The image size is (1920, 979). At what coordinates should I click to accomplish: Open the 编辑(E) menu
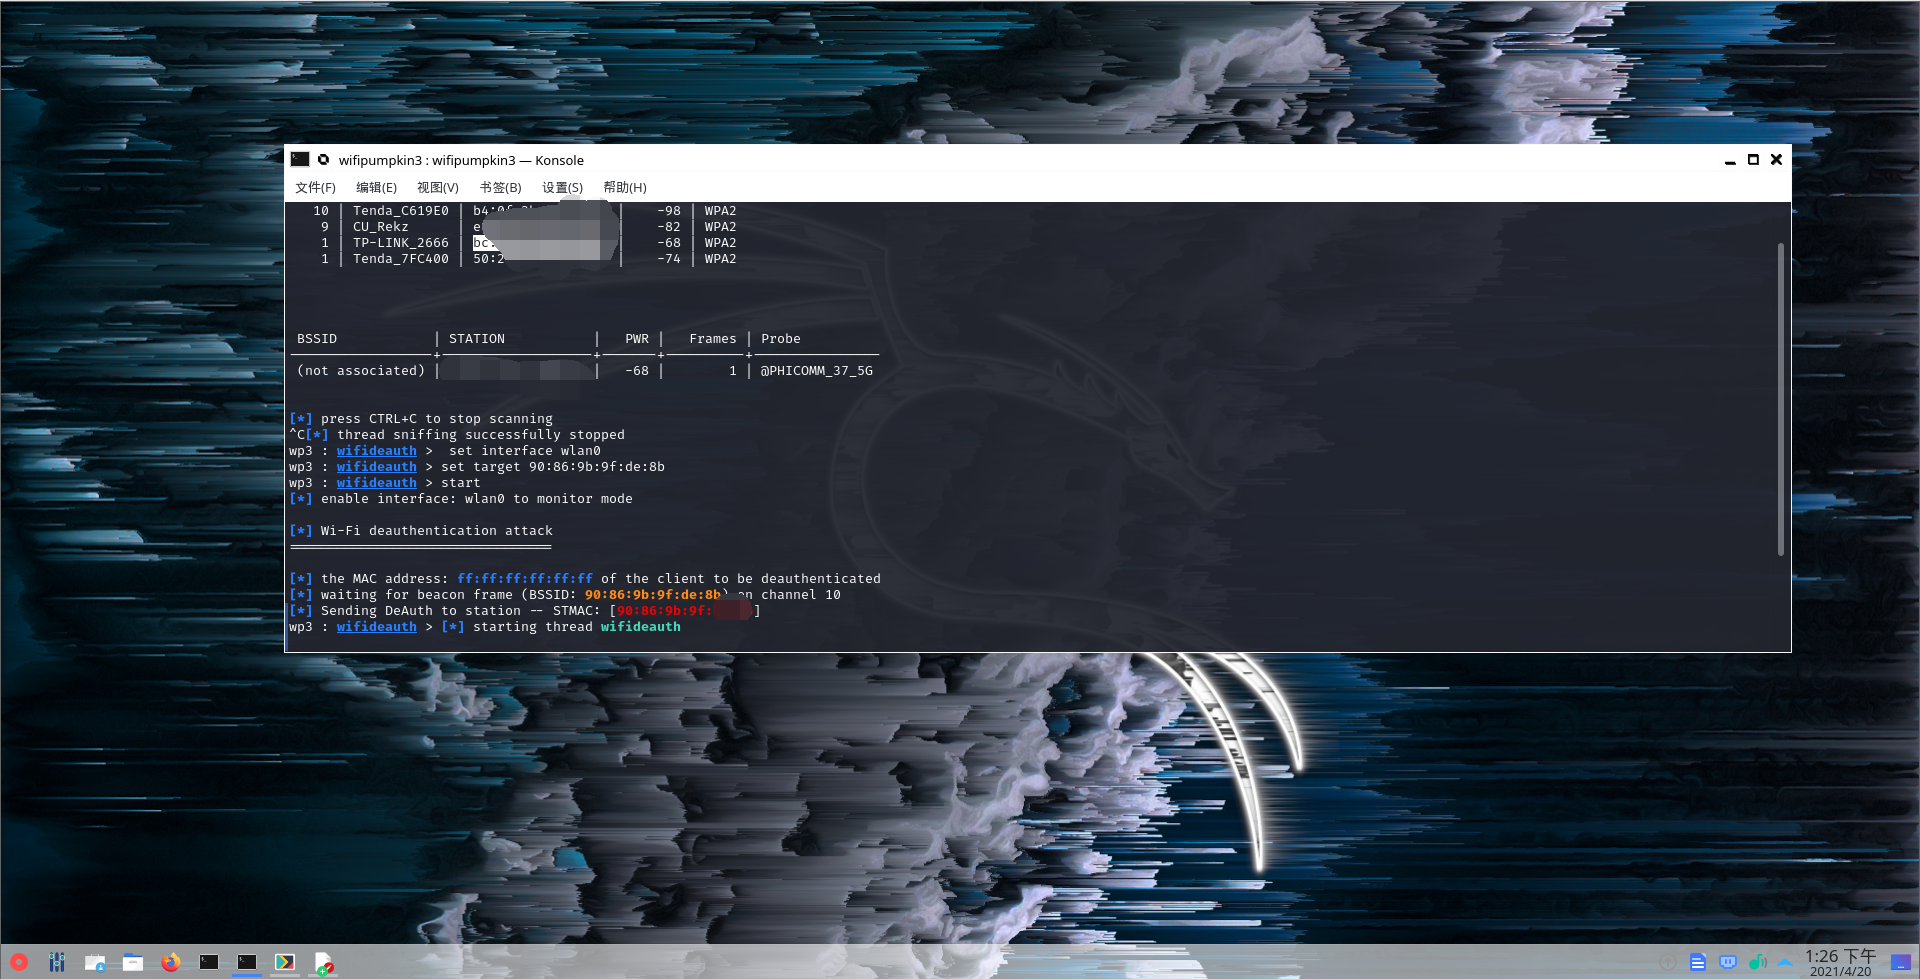pyautogui.click(x=376, y=188)
